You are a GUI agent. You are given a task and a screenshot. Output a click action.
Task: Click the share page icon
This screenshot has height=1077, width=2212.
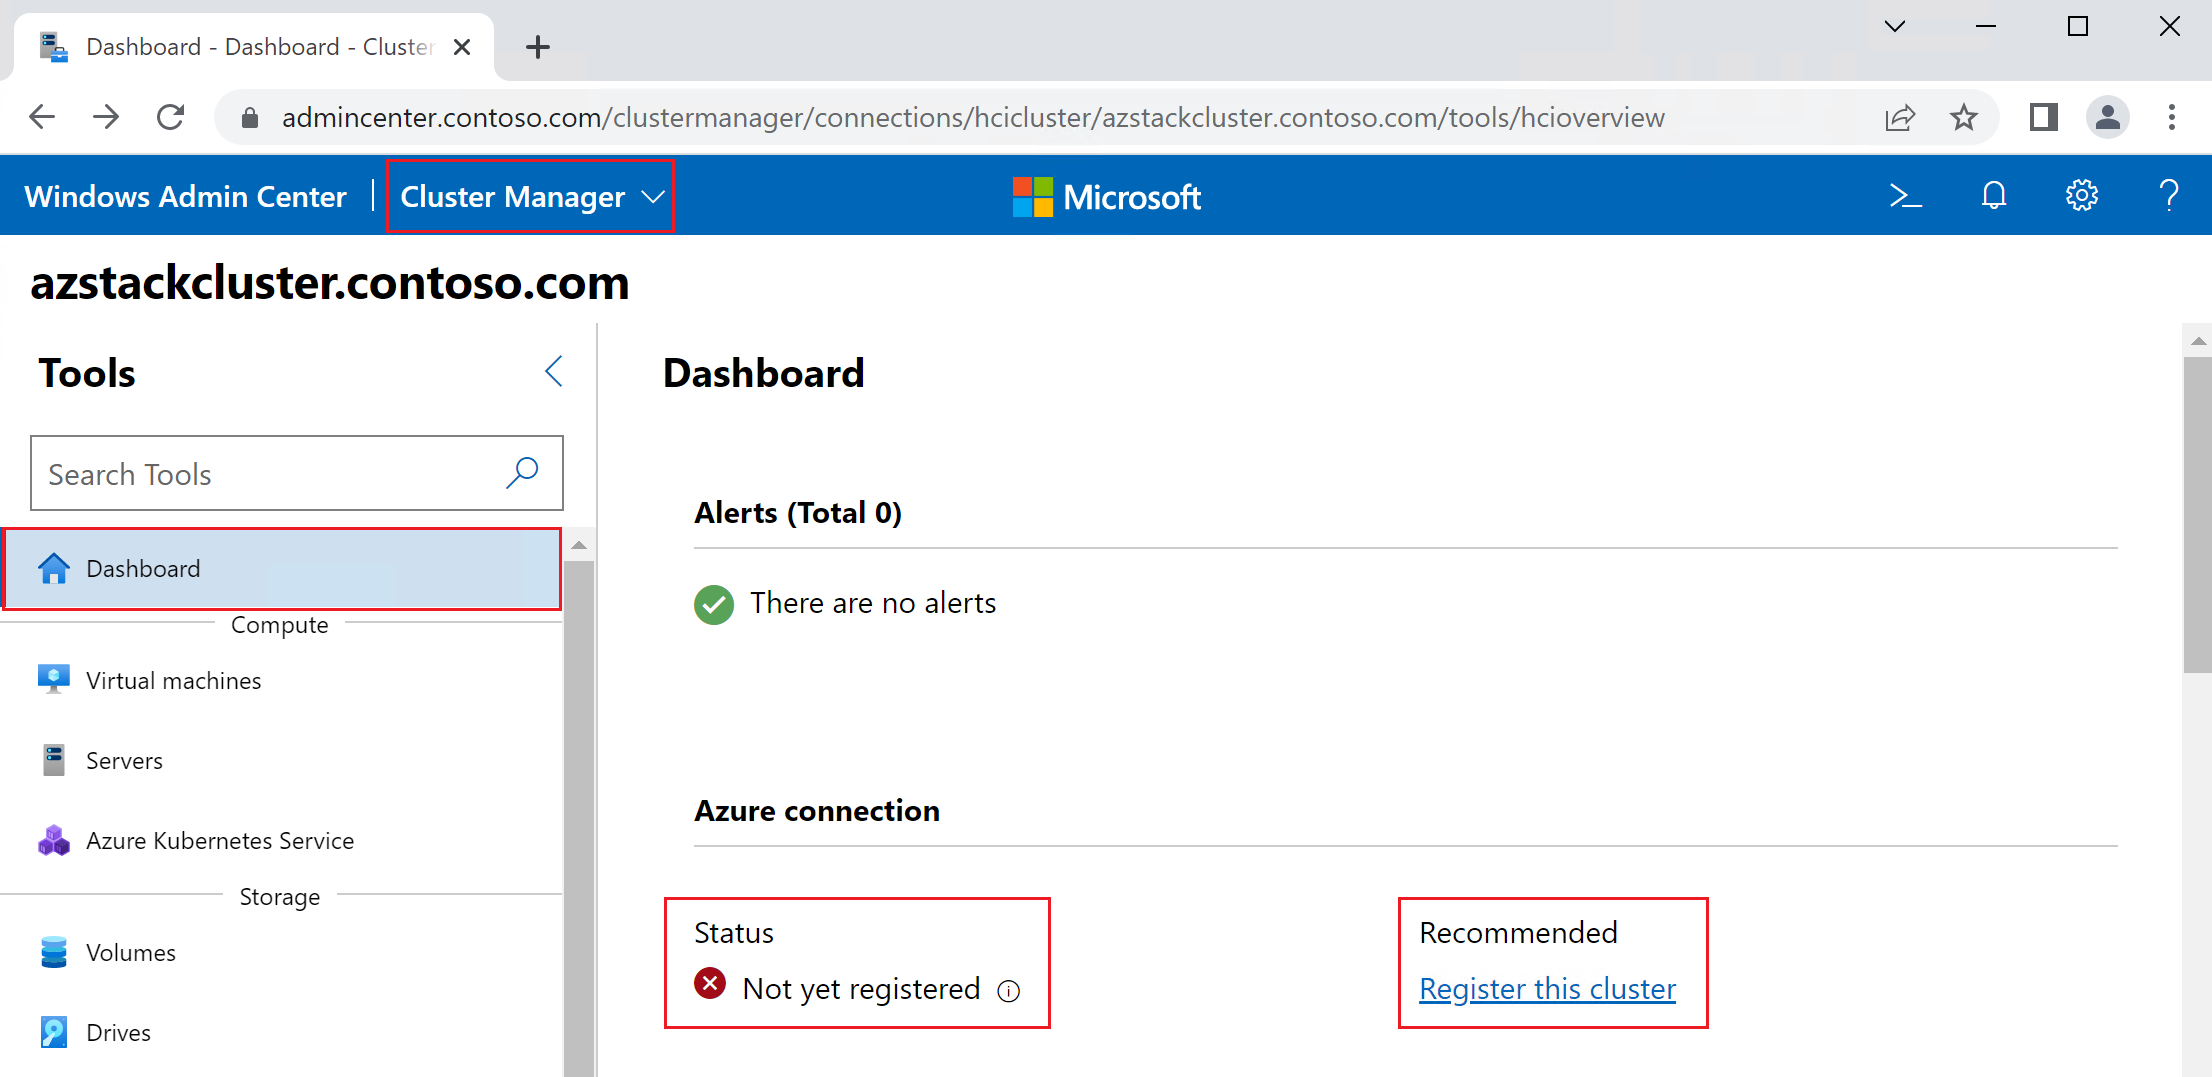[x=1900, y=117]
